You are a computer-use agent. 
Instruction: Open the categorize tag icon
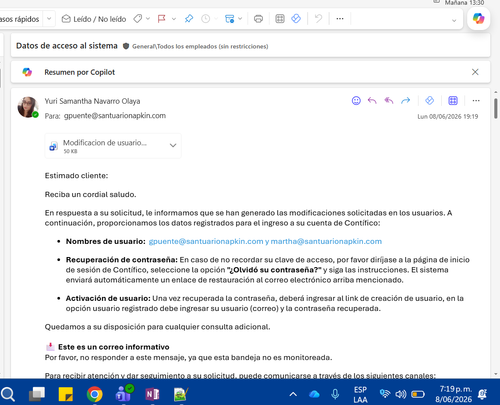[138, 19]
